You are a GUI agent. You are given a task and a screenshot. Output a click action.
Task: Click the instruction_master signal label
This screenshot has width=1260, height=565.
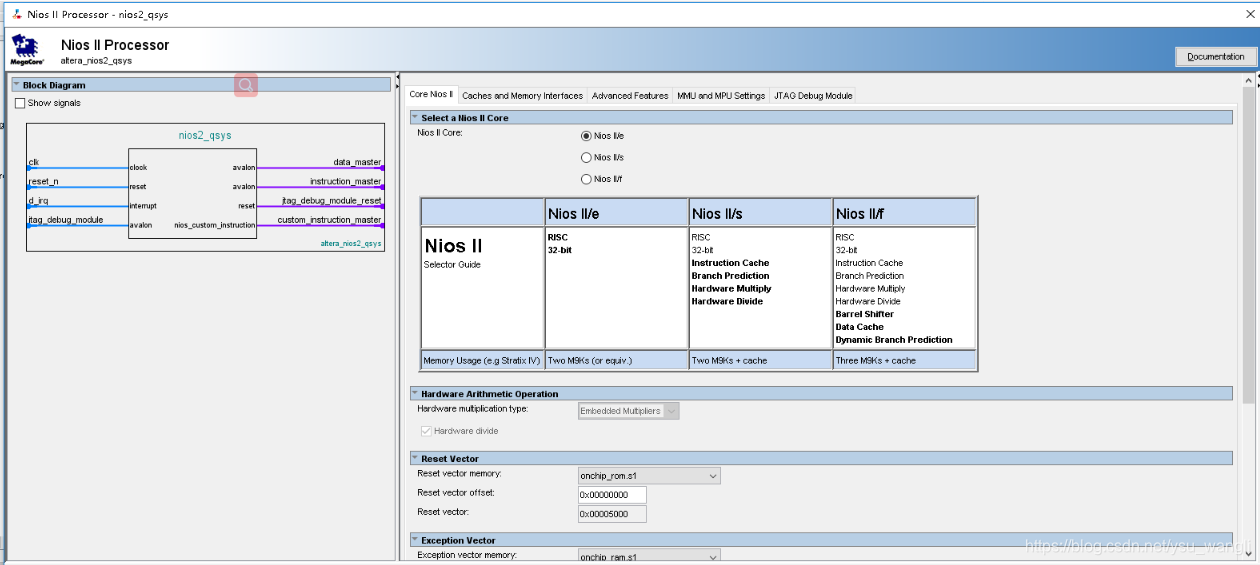345,181
